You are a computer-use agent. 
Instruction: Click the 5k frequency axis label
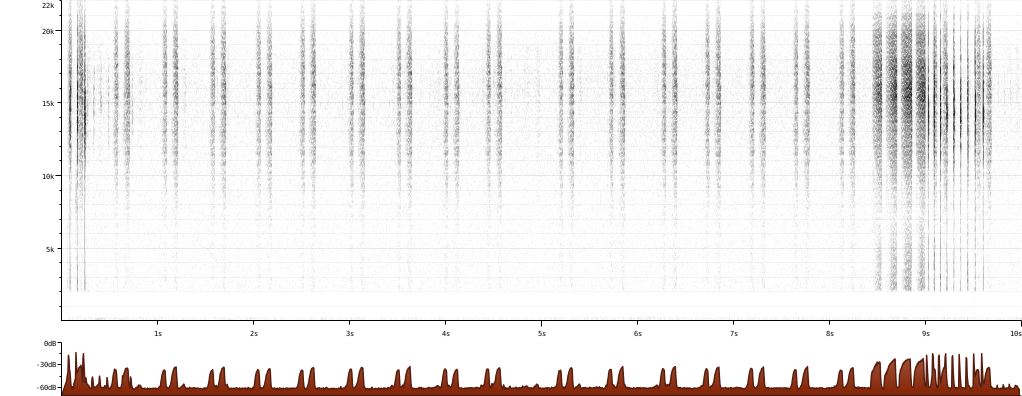(x=50, y=249)
